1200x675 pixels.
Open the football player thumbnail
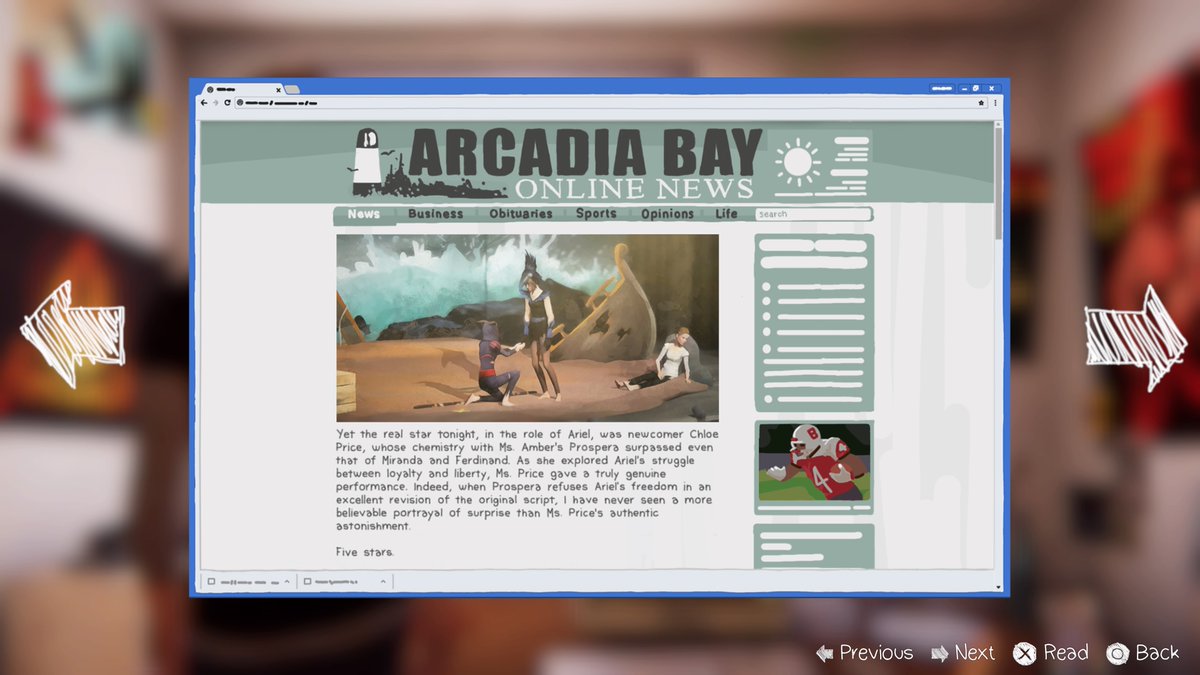(x=813, y=462)
